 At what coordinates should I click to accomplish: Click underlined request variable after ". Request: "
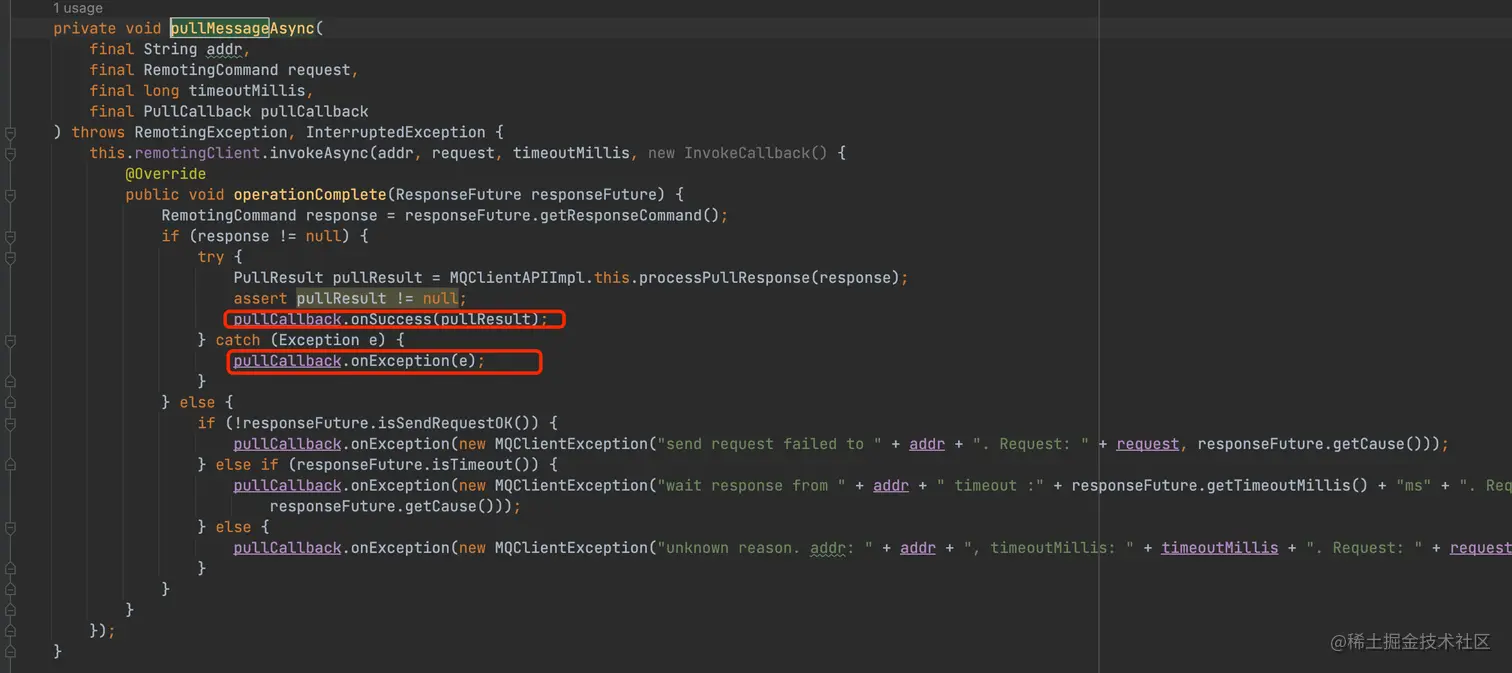pos(1148,444)
